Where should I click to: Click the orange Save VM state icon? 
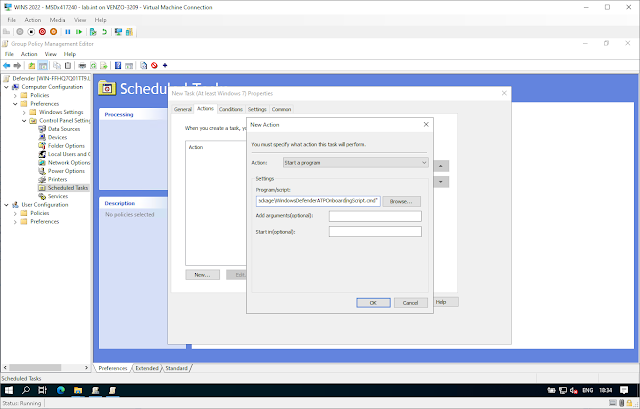[x=53, y=32]
